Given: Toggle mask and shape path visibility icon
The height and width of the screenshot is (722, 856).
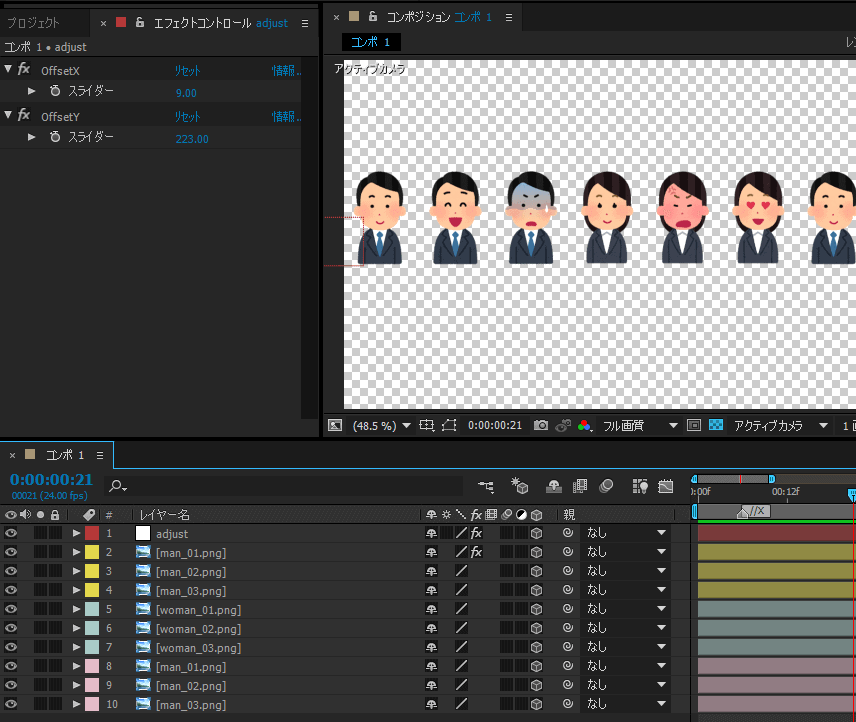Looking at the screenshot, I should (449, 425).
